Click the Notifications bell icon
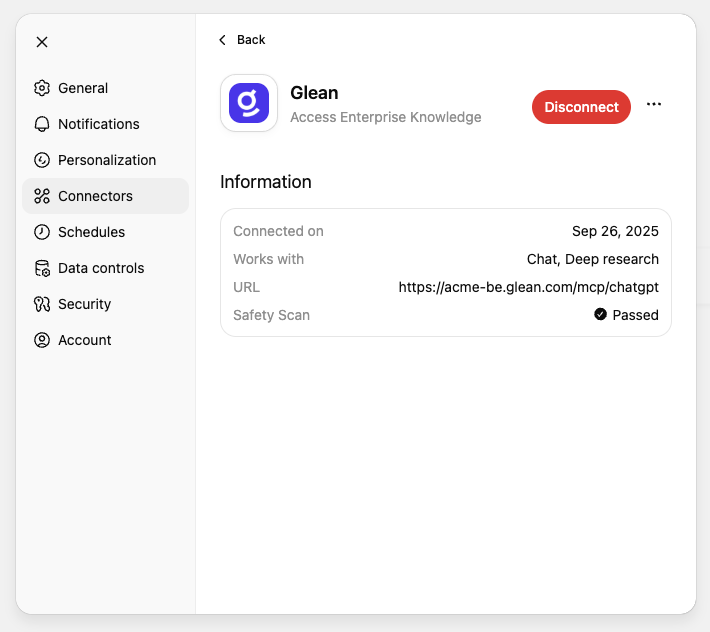Screen dimensions: 710x632 42,124
